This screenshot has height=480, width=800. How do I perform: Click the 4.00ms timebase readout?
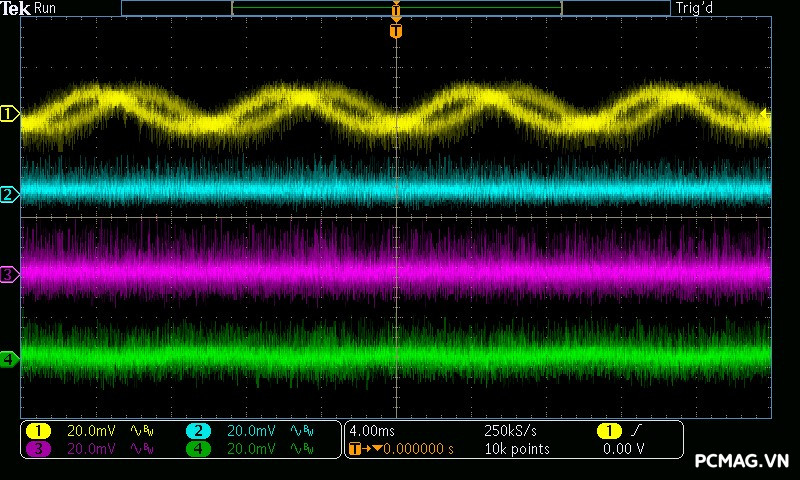point(372,431)
